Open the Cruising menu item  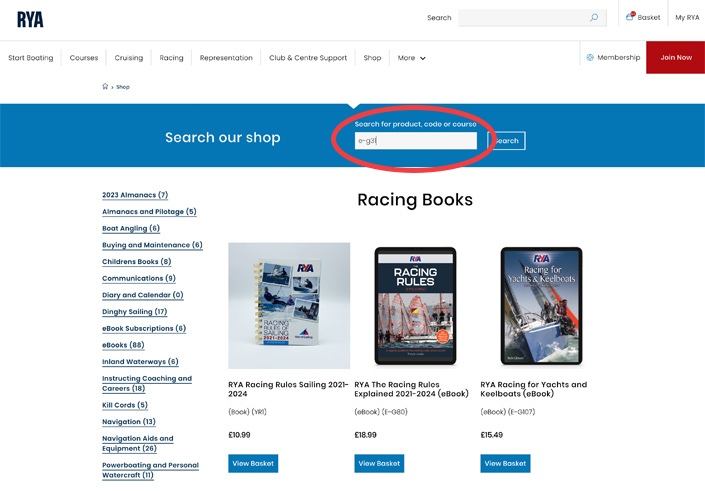129,58
